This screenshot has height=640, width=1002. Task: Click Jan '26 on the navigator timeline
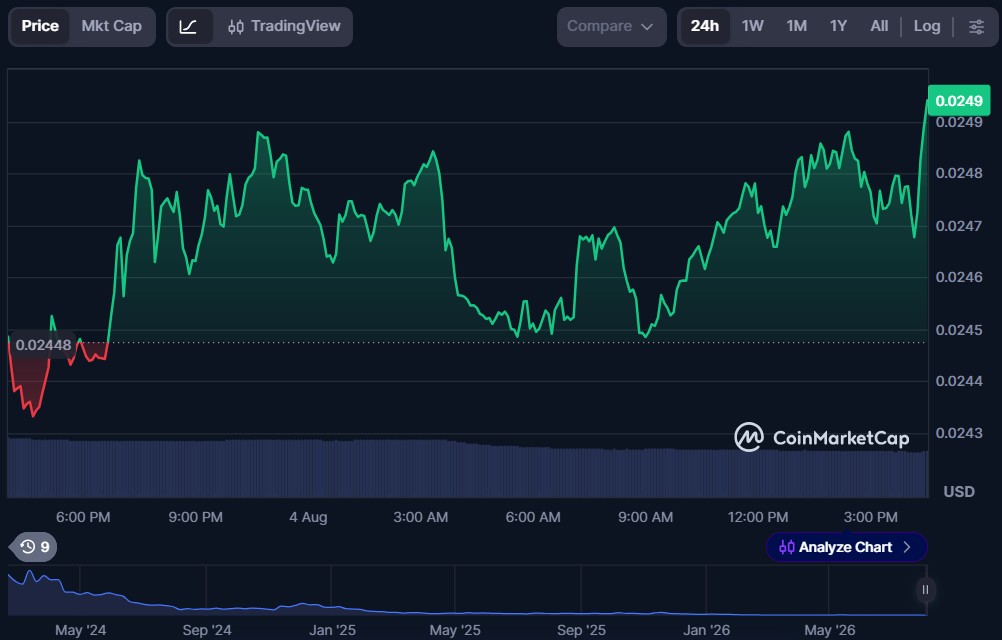point(706,630)
